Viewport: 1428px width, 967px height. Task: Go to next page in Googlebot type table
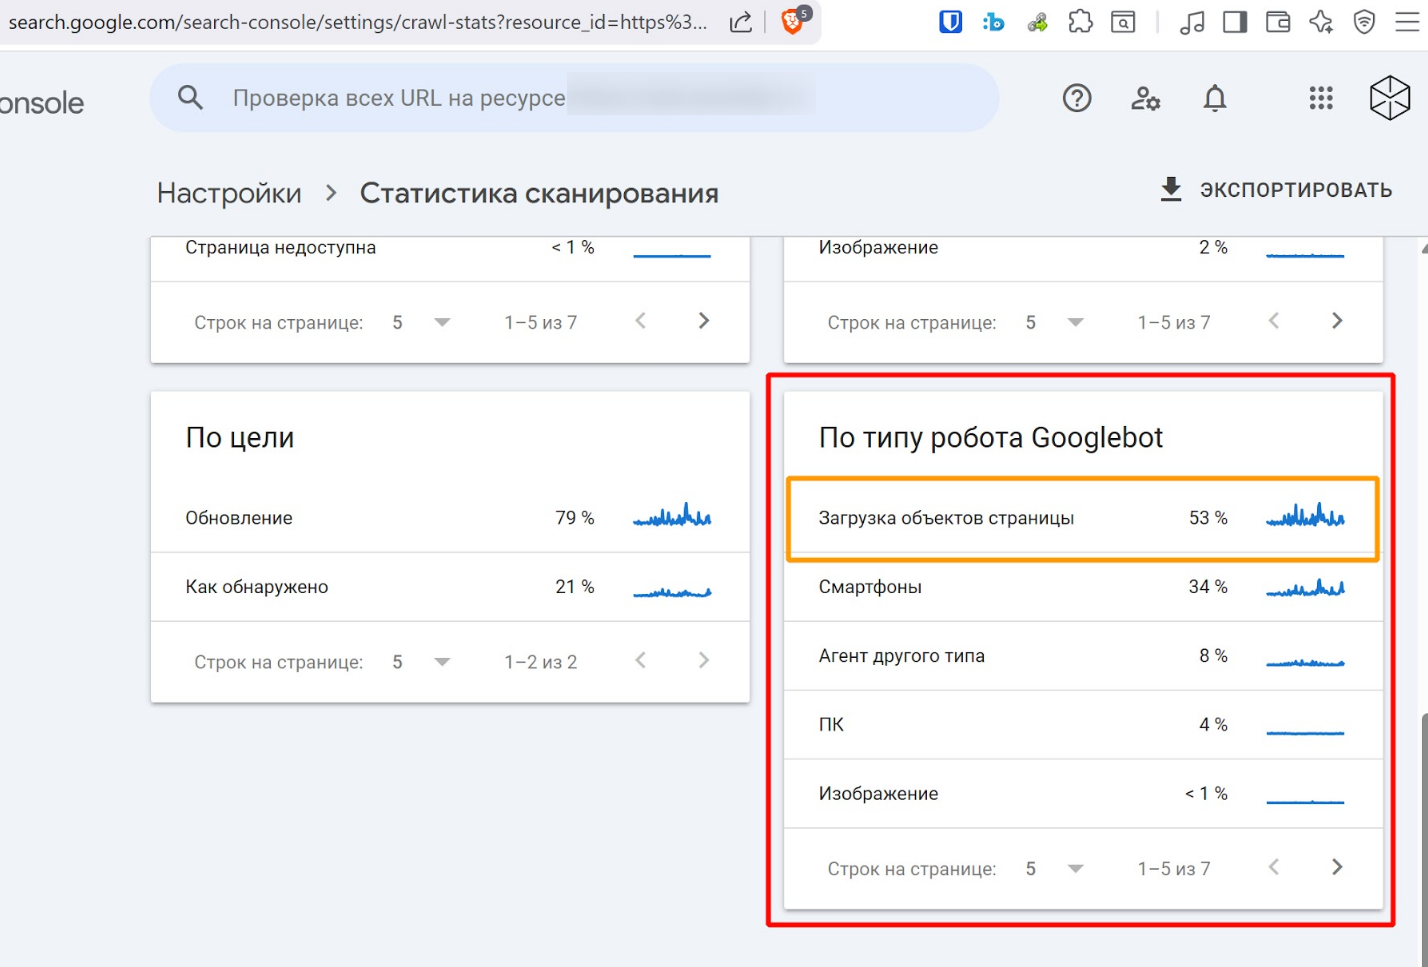point(1337,867)
